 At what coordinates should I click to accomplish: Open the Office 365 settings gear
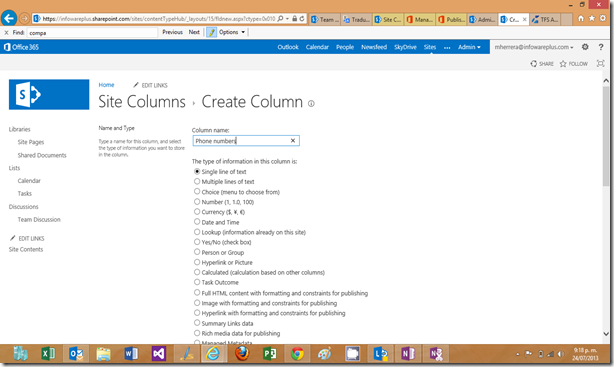(585, 47)
